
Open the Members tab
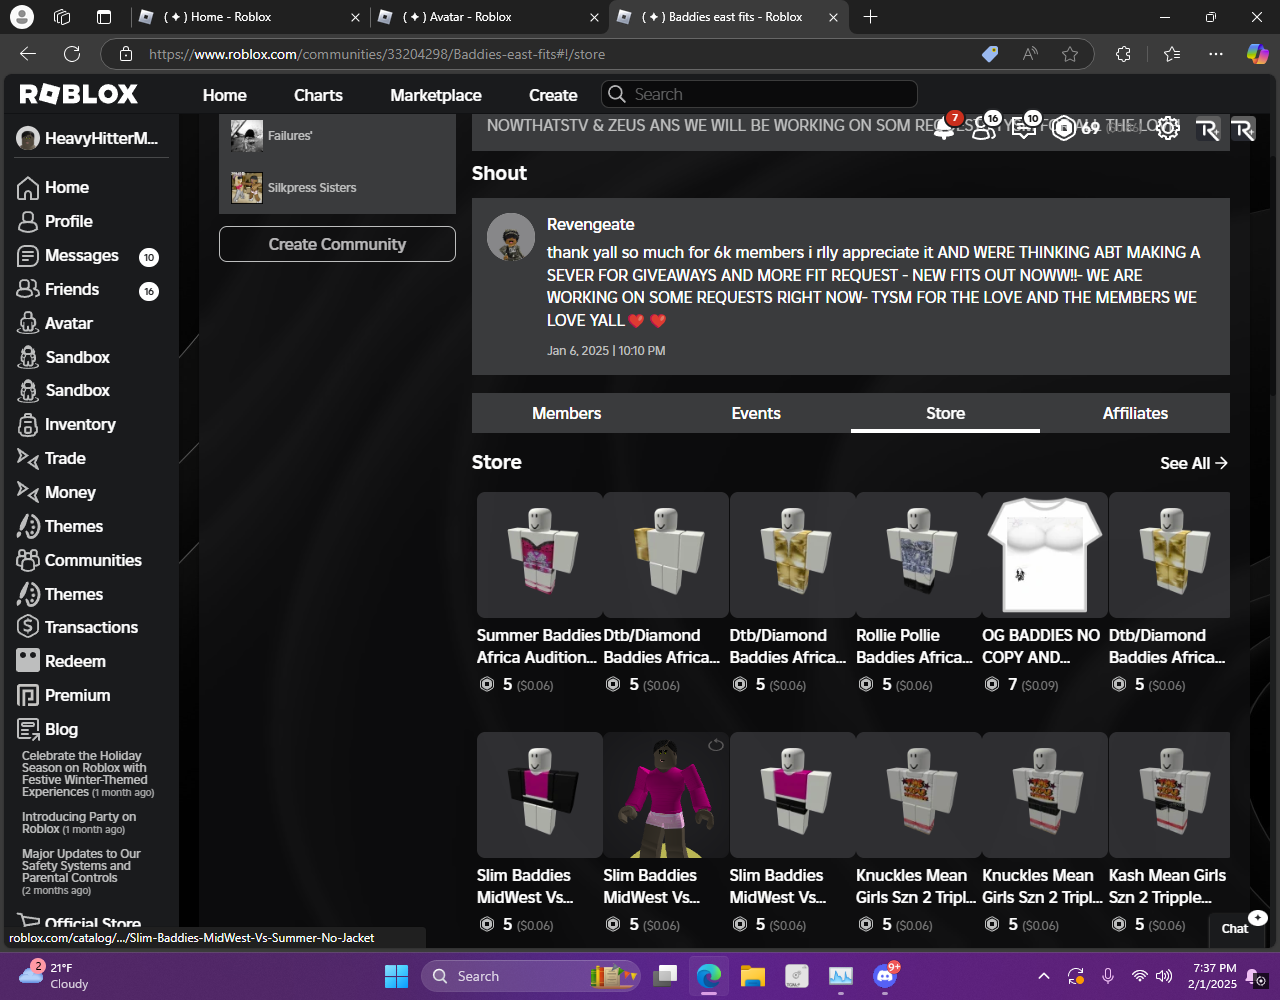pos(567,413)
